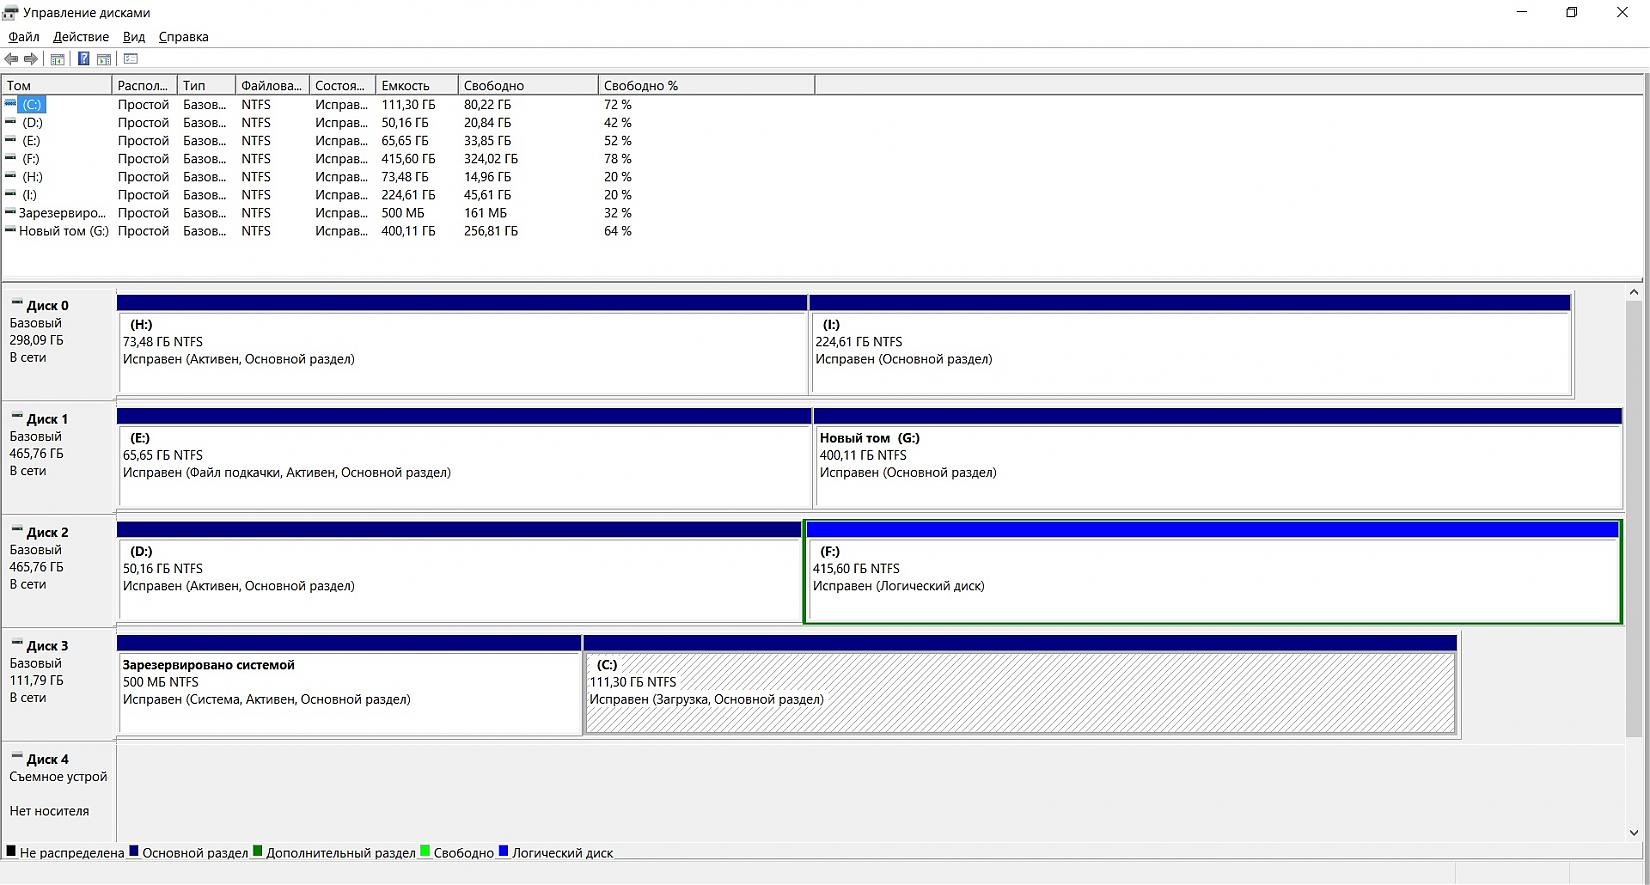The image size is (1650, 885).
Task: Select the Диск 2 header panel
Action: click(x=60, y=572)
